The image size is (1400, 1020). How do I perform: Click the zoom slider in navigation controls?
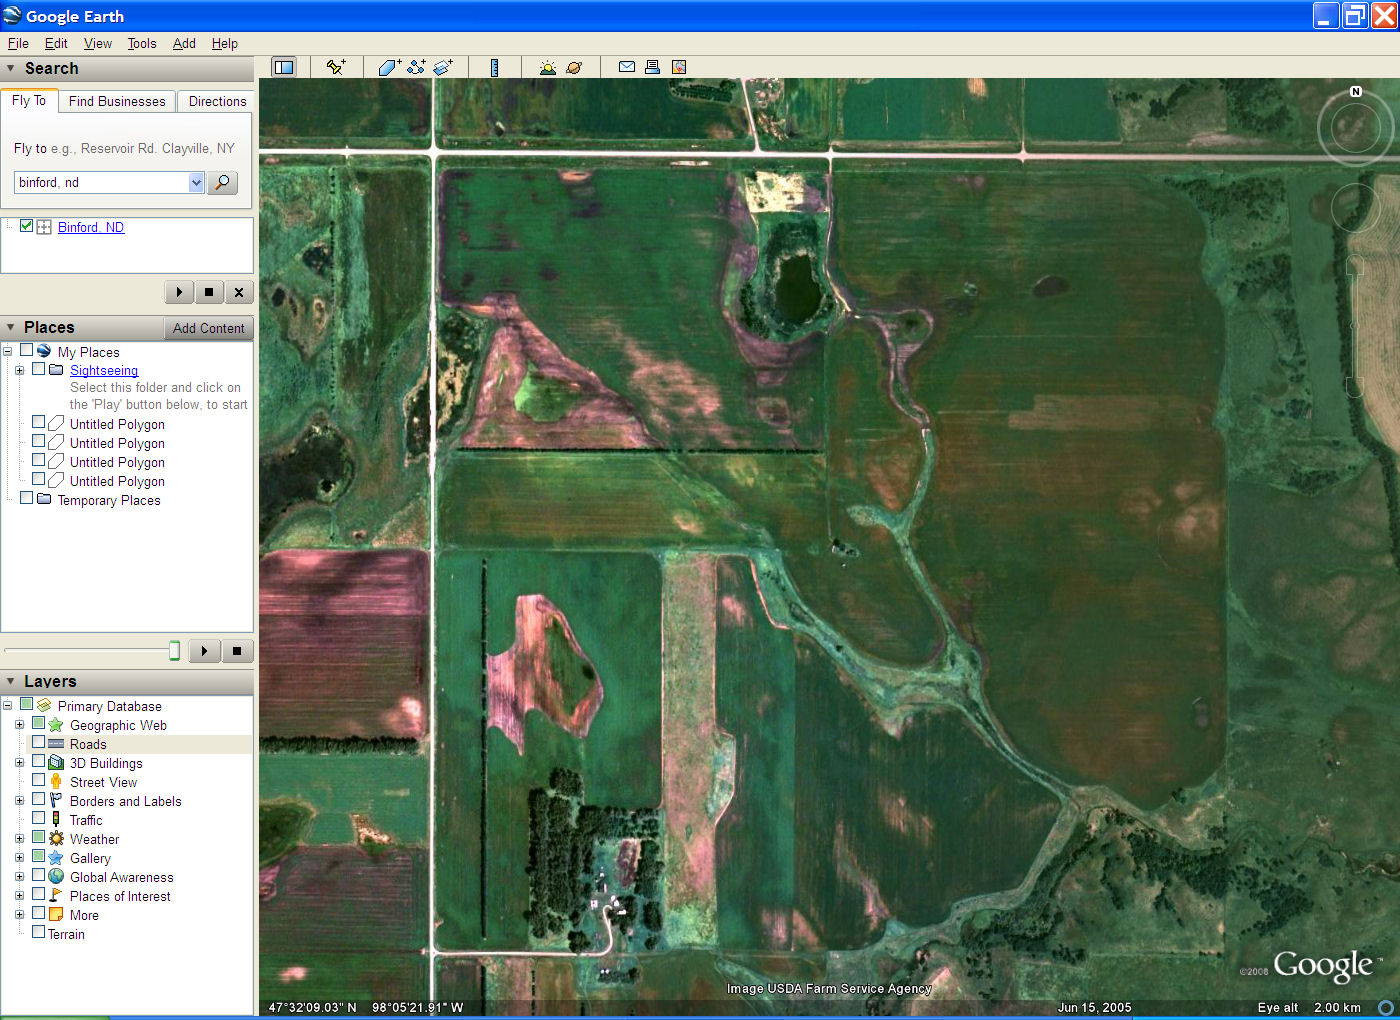click(x=1355, y=326)
